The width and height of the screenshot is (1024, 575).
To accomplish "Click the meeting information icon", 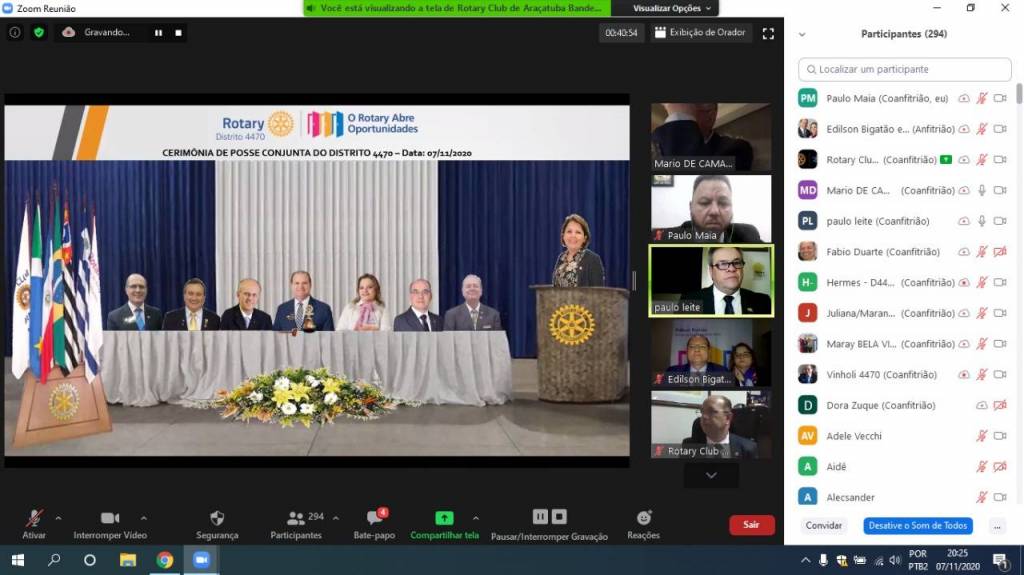I will click(15, 32).
